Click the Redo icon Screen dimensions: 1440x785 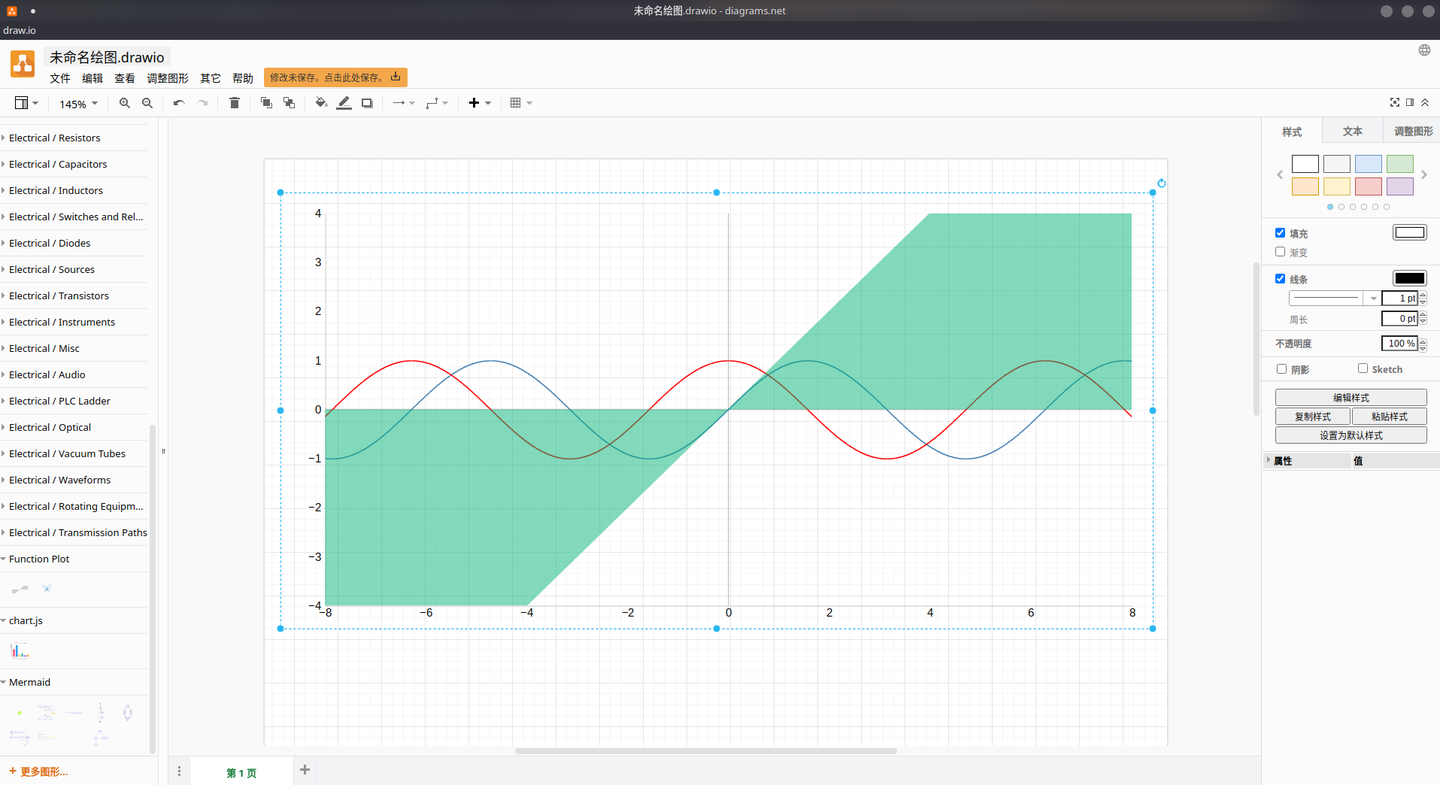(202, 103)
